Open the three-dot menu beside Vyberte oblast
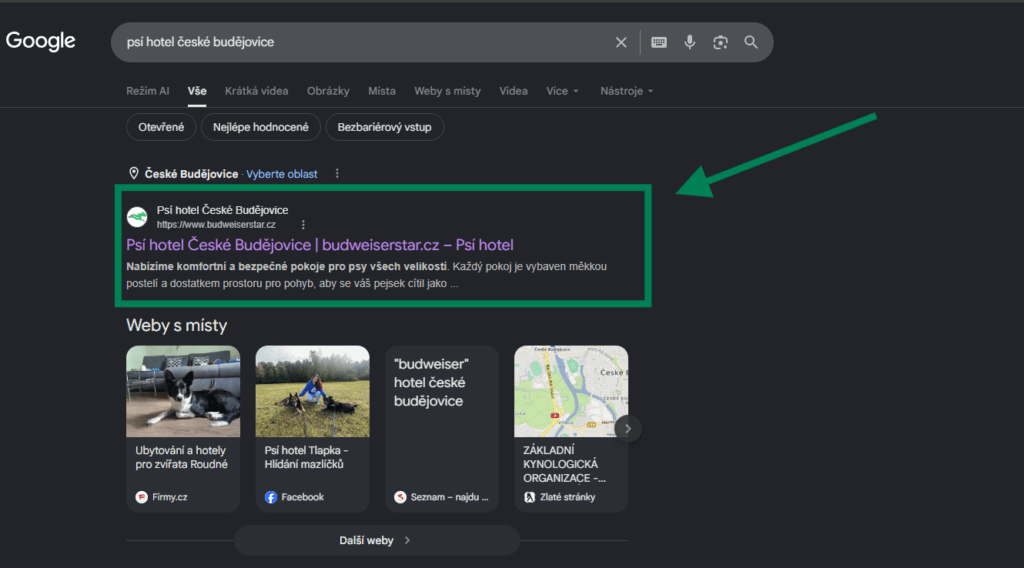Screen dimensions: 1024x568 337,174
